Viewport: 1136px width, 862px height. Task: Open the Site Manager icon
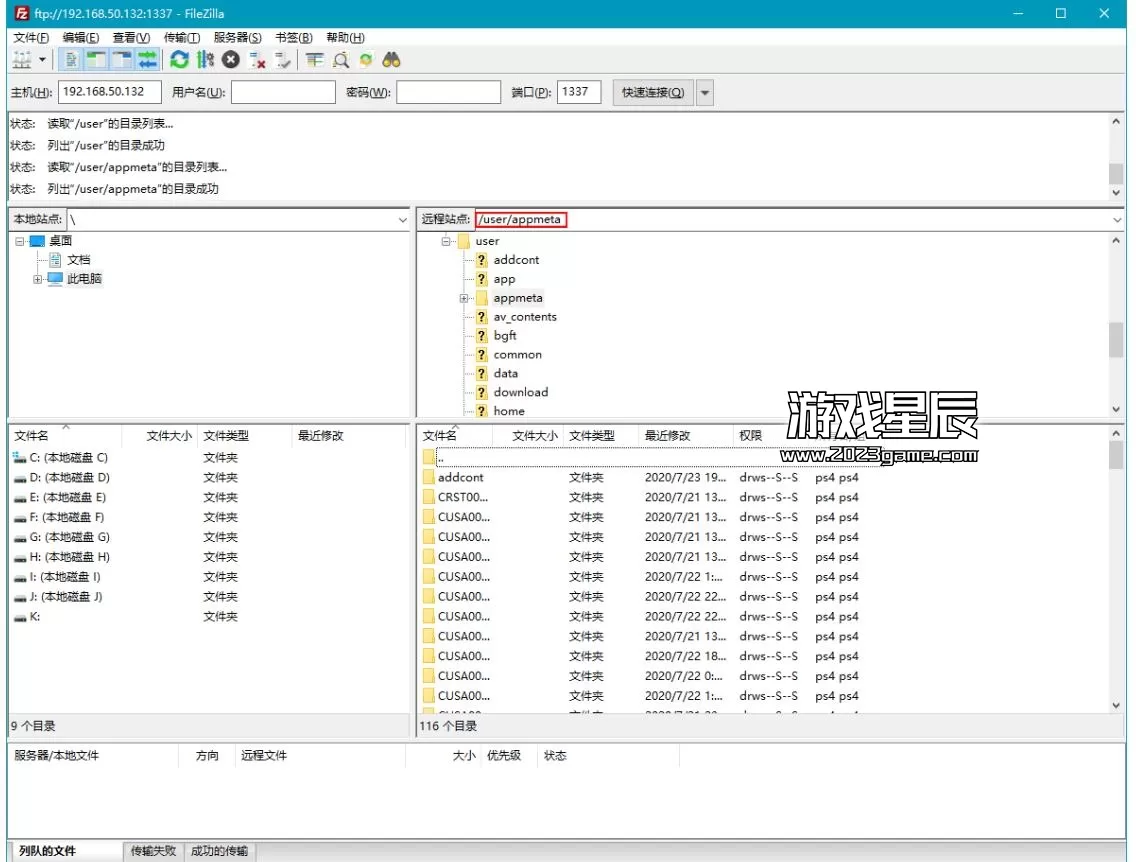pyautogui.click(x=21, y=60)
